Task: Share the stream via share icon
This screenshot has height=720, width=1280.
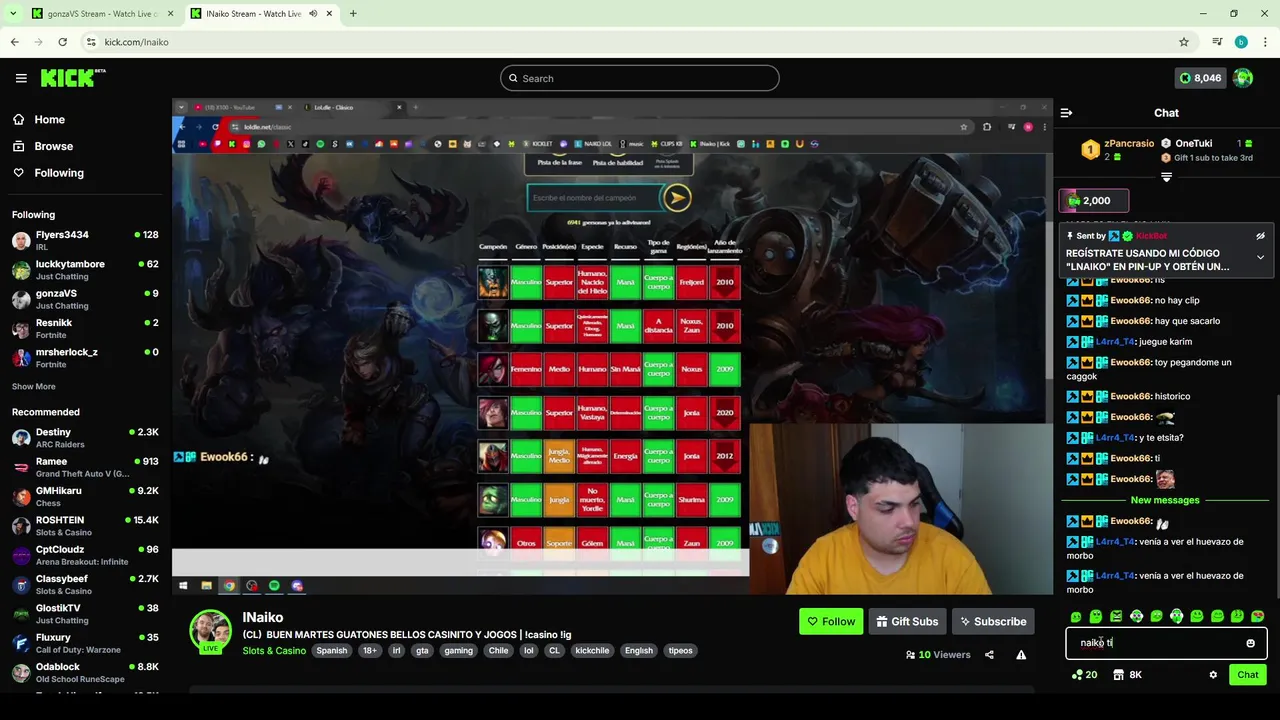Action: (x=989, y=655)
